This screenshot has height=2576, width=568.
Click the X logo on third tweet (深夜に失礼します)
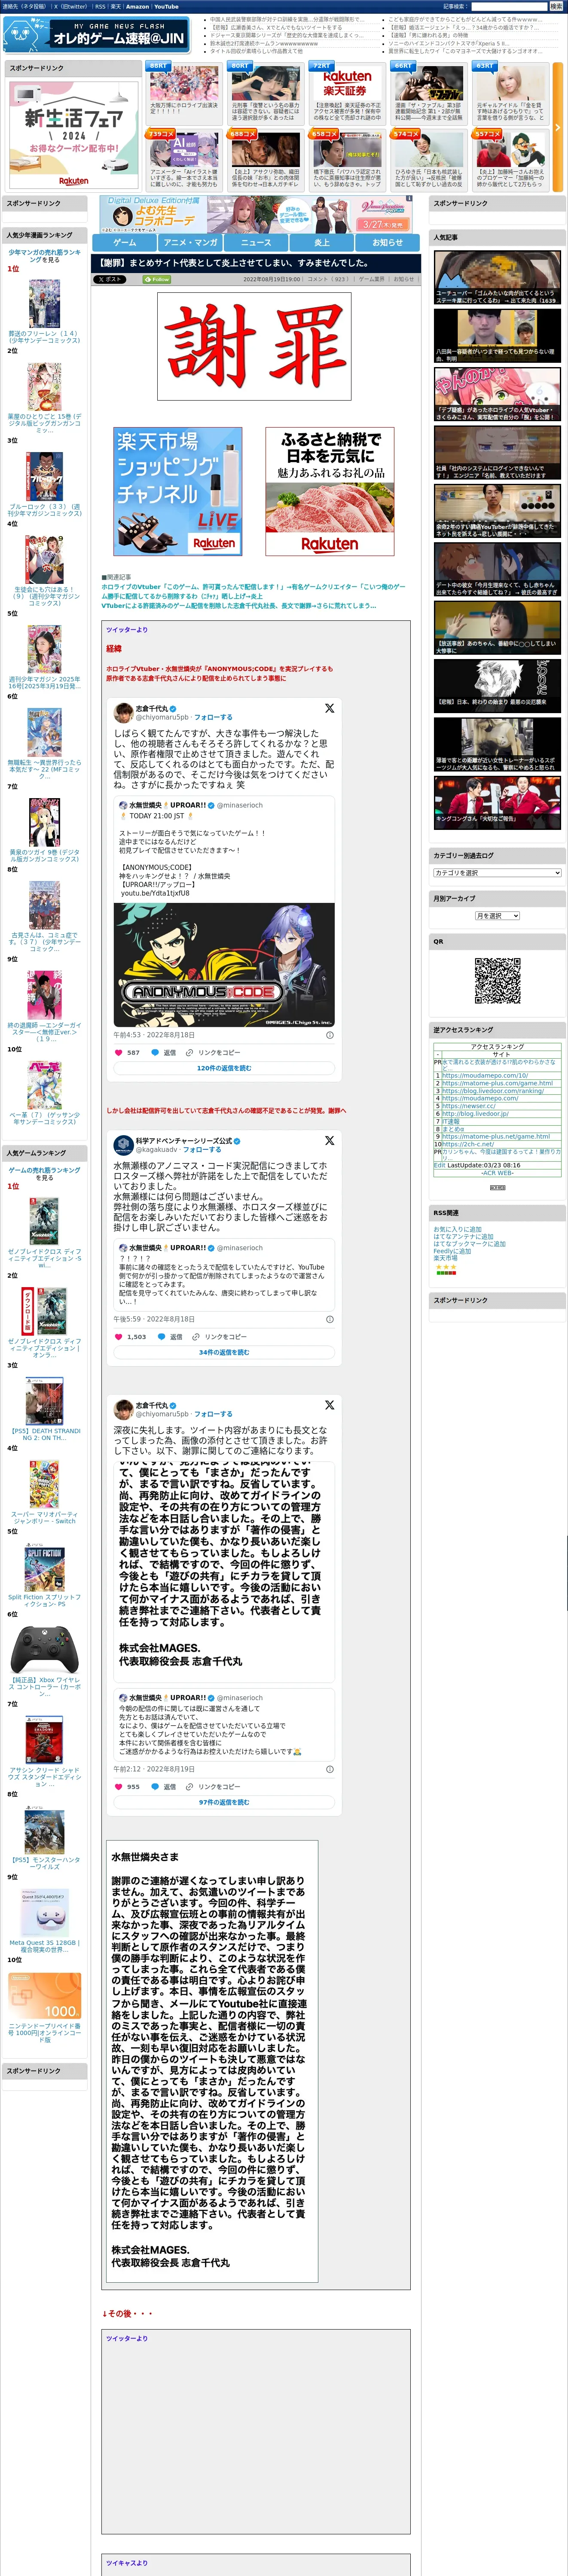click(329, 1405)
